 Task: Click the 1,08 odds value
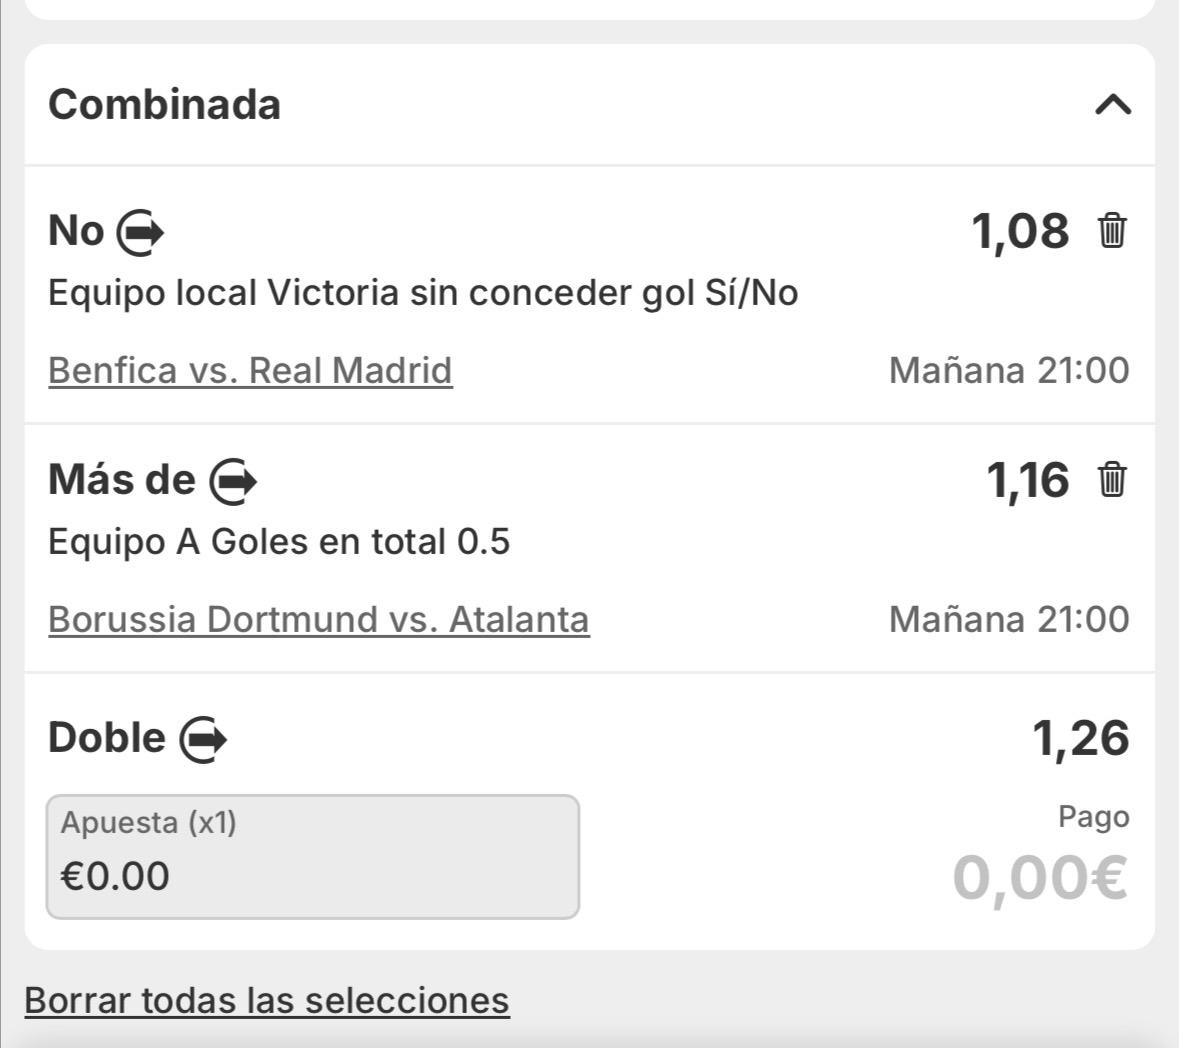pyautogui.click(x=1020, y=231)
